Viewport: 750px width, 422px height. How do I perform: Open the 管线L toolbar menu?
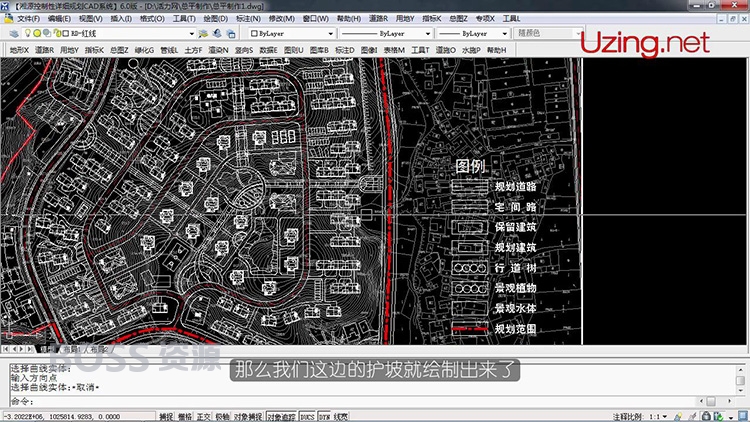169,50
